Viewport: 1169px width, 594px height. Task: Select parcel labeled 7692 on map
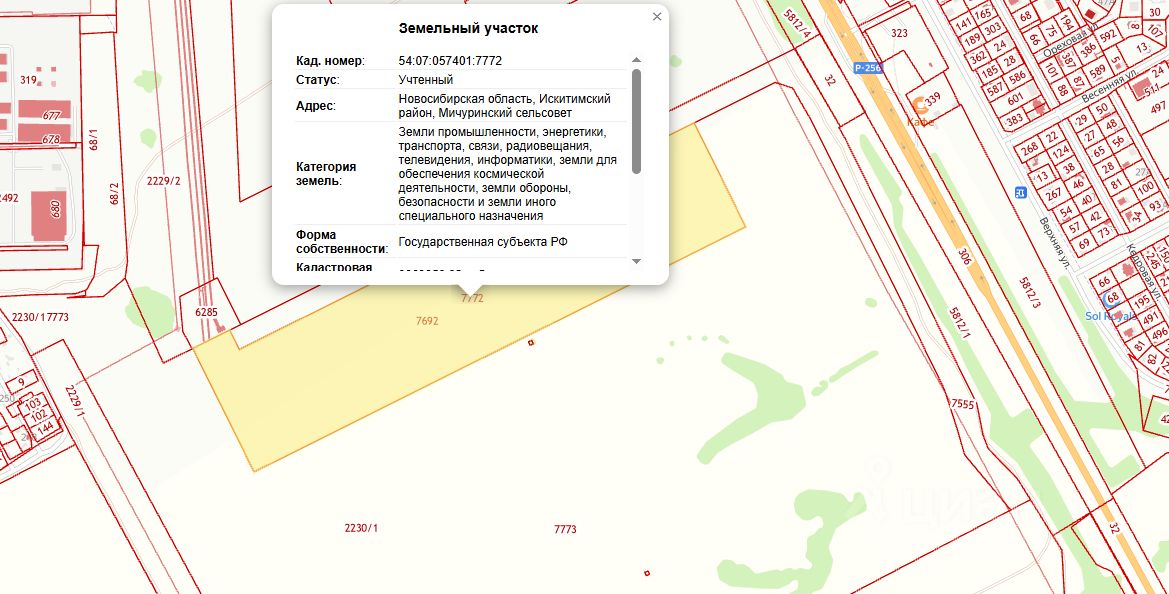pyautogui.click(x=427, y=321)
